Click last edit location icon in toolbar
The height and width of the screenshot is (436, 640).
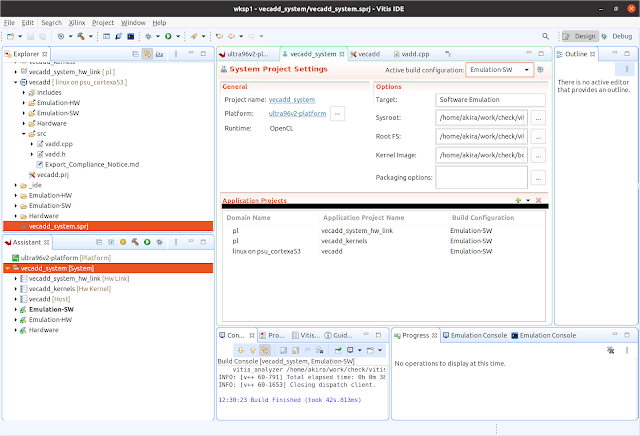(219, 36)
